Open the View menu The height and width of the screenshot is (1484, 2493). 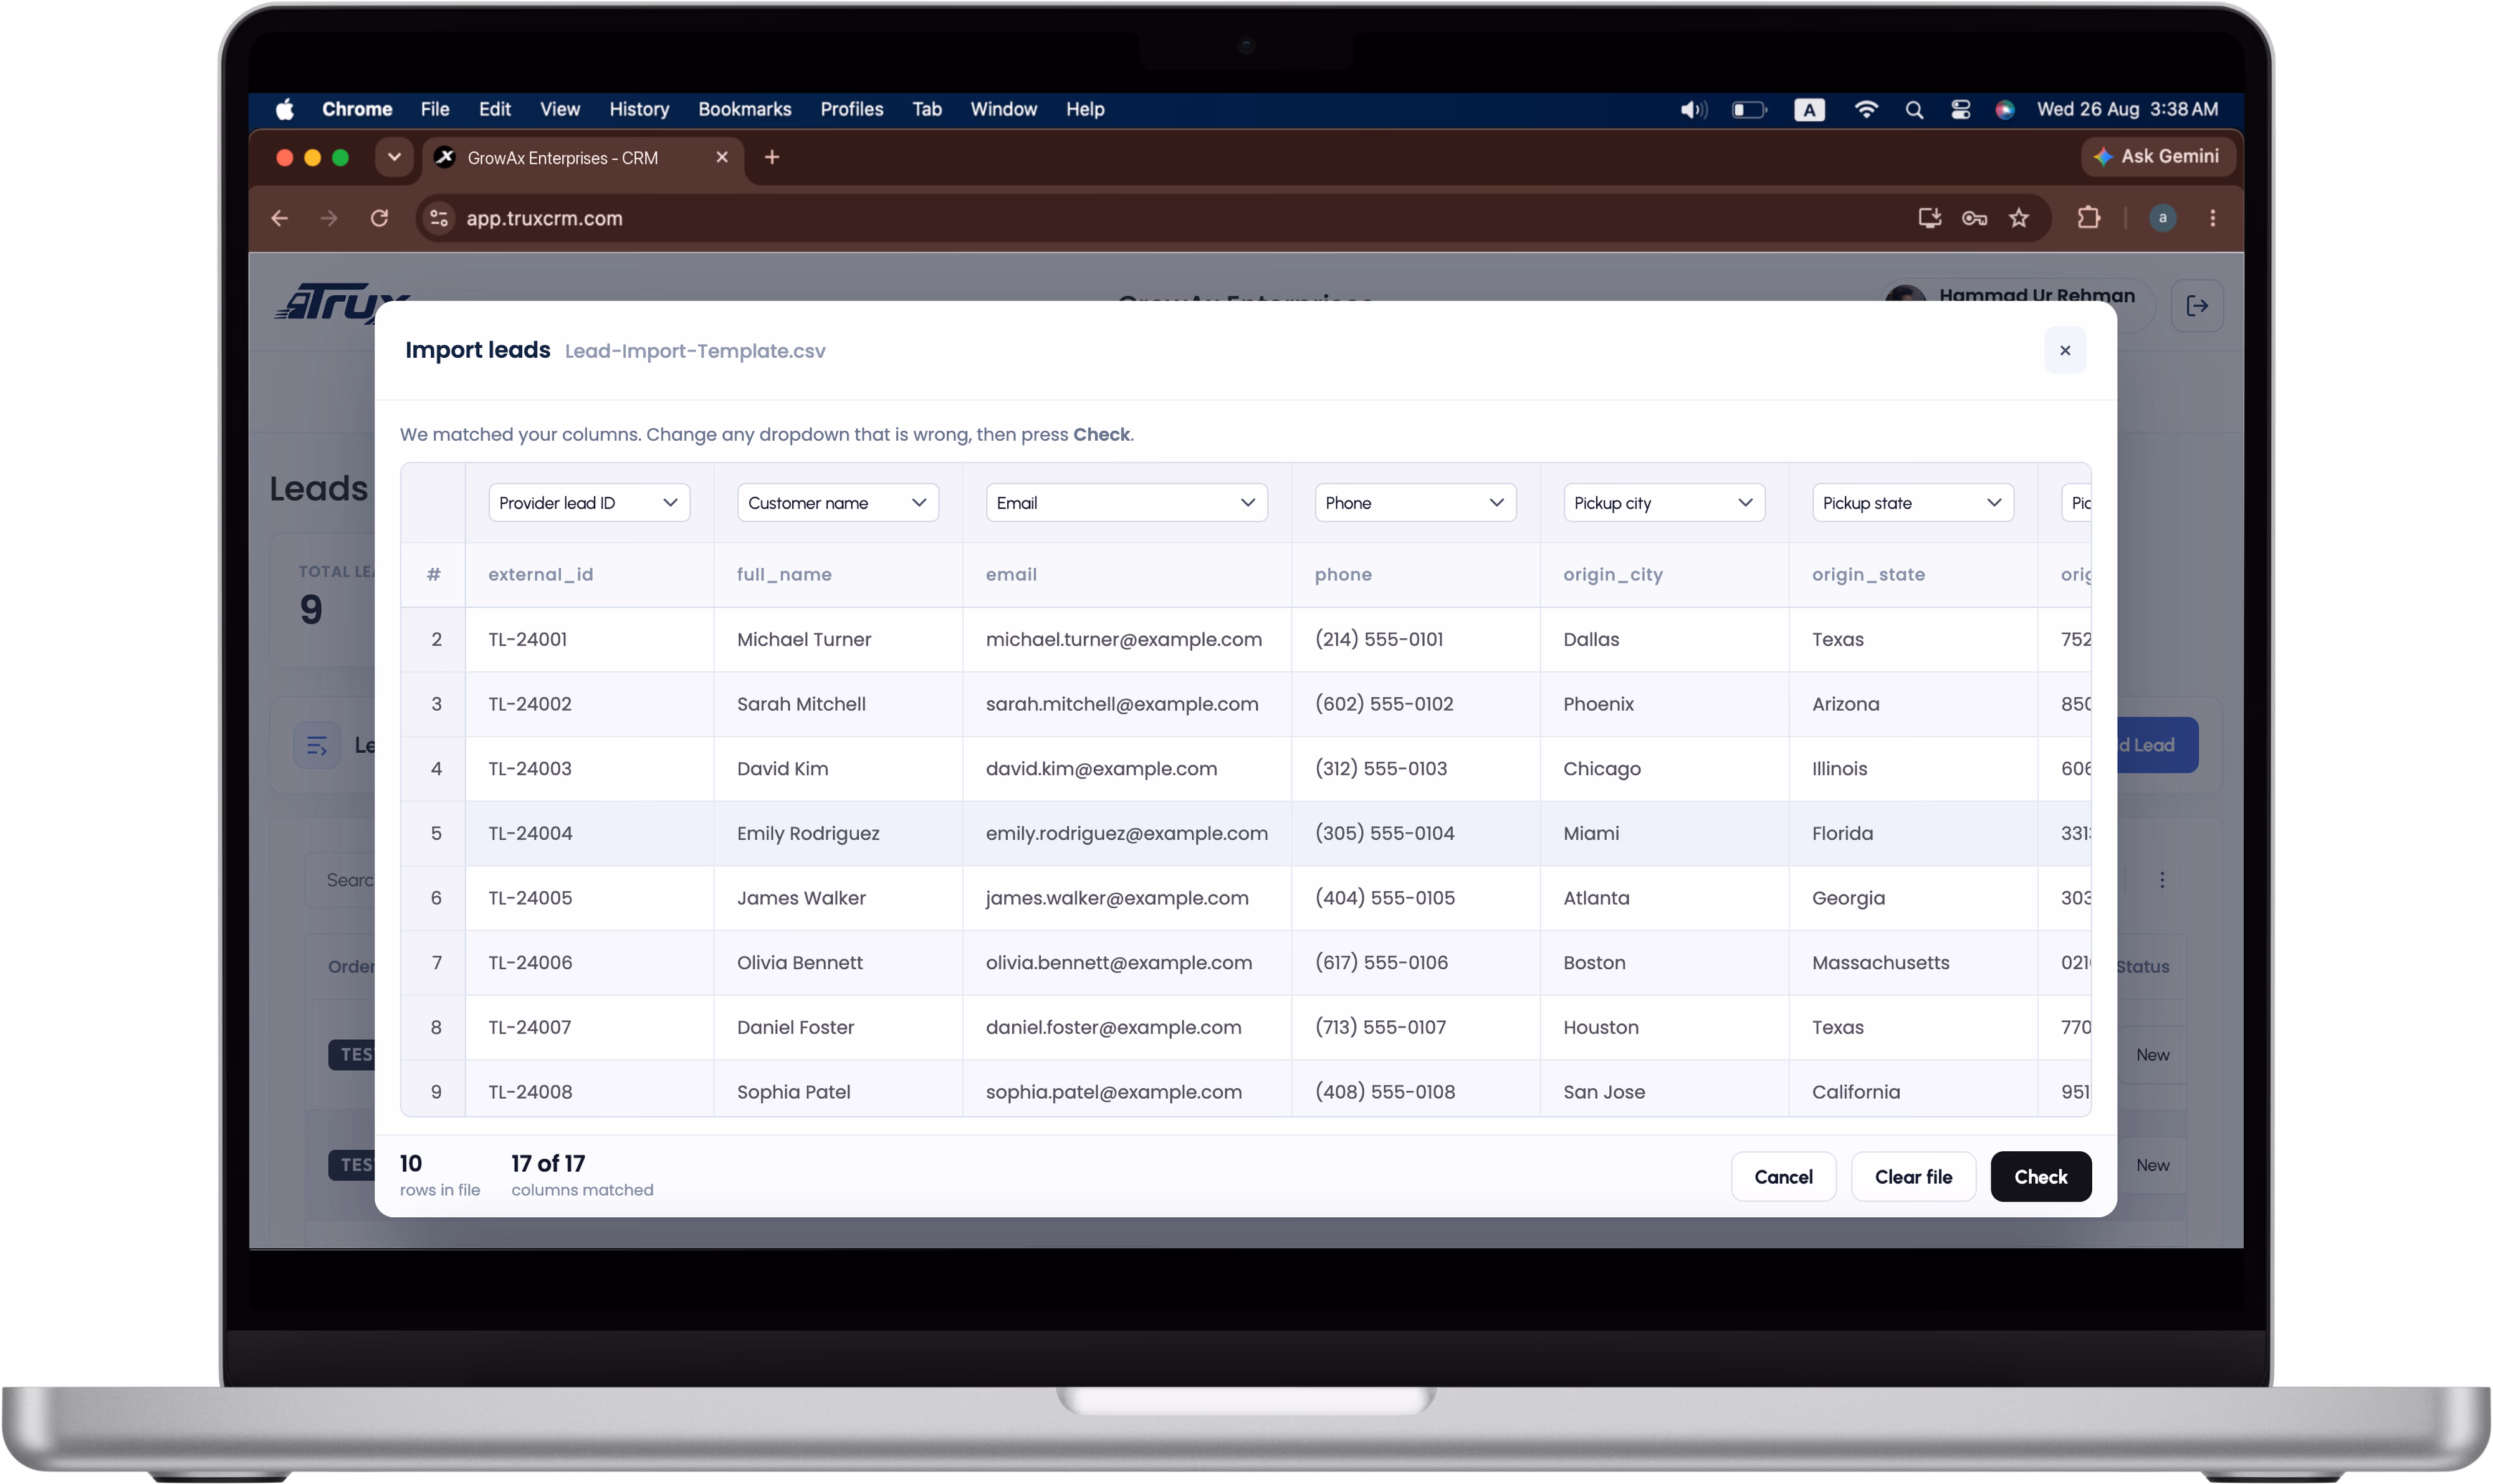point(560,109)
